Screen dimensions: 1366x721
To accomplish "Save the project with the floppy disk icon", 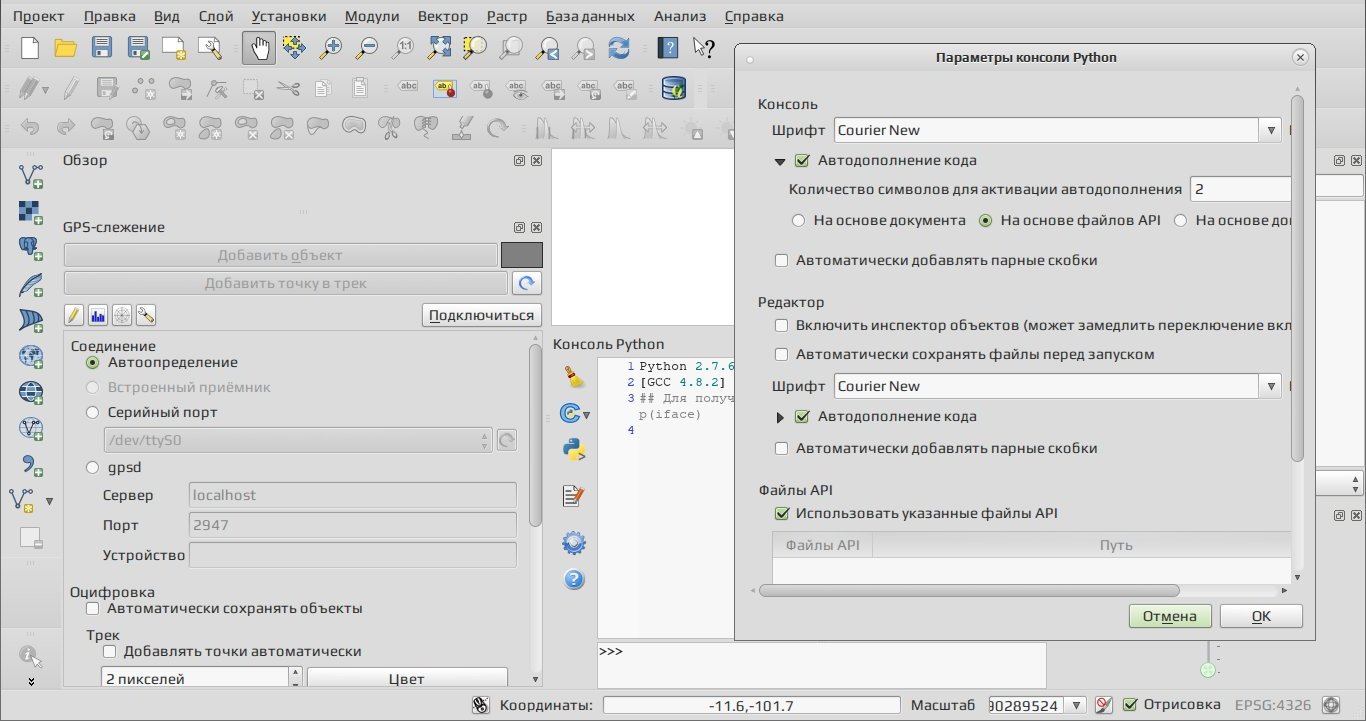I will [102, 47].
